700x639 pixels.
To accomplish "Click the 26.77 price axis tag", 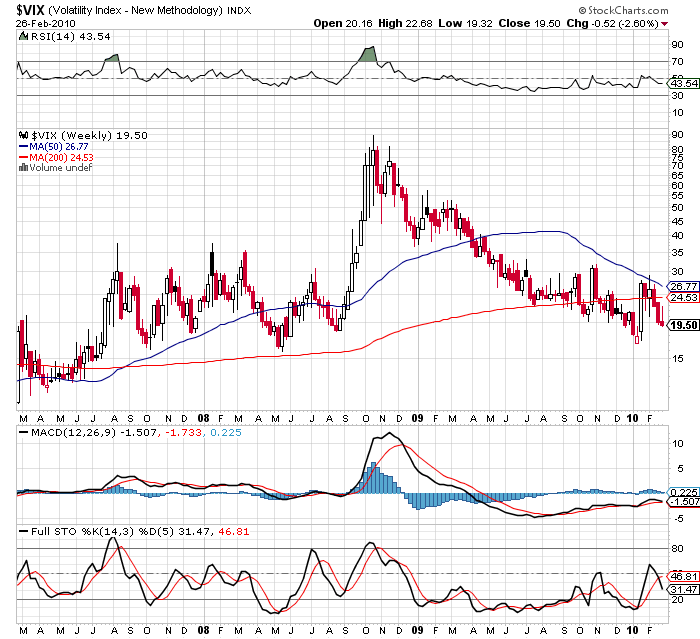I will pos(683,286).
